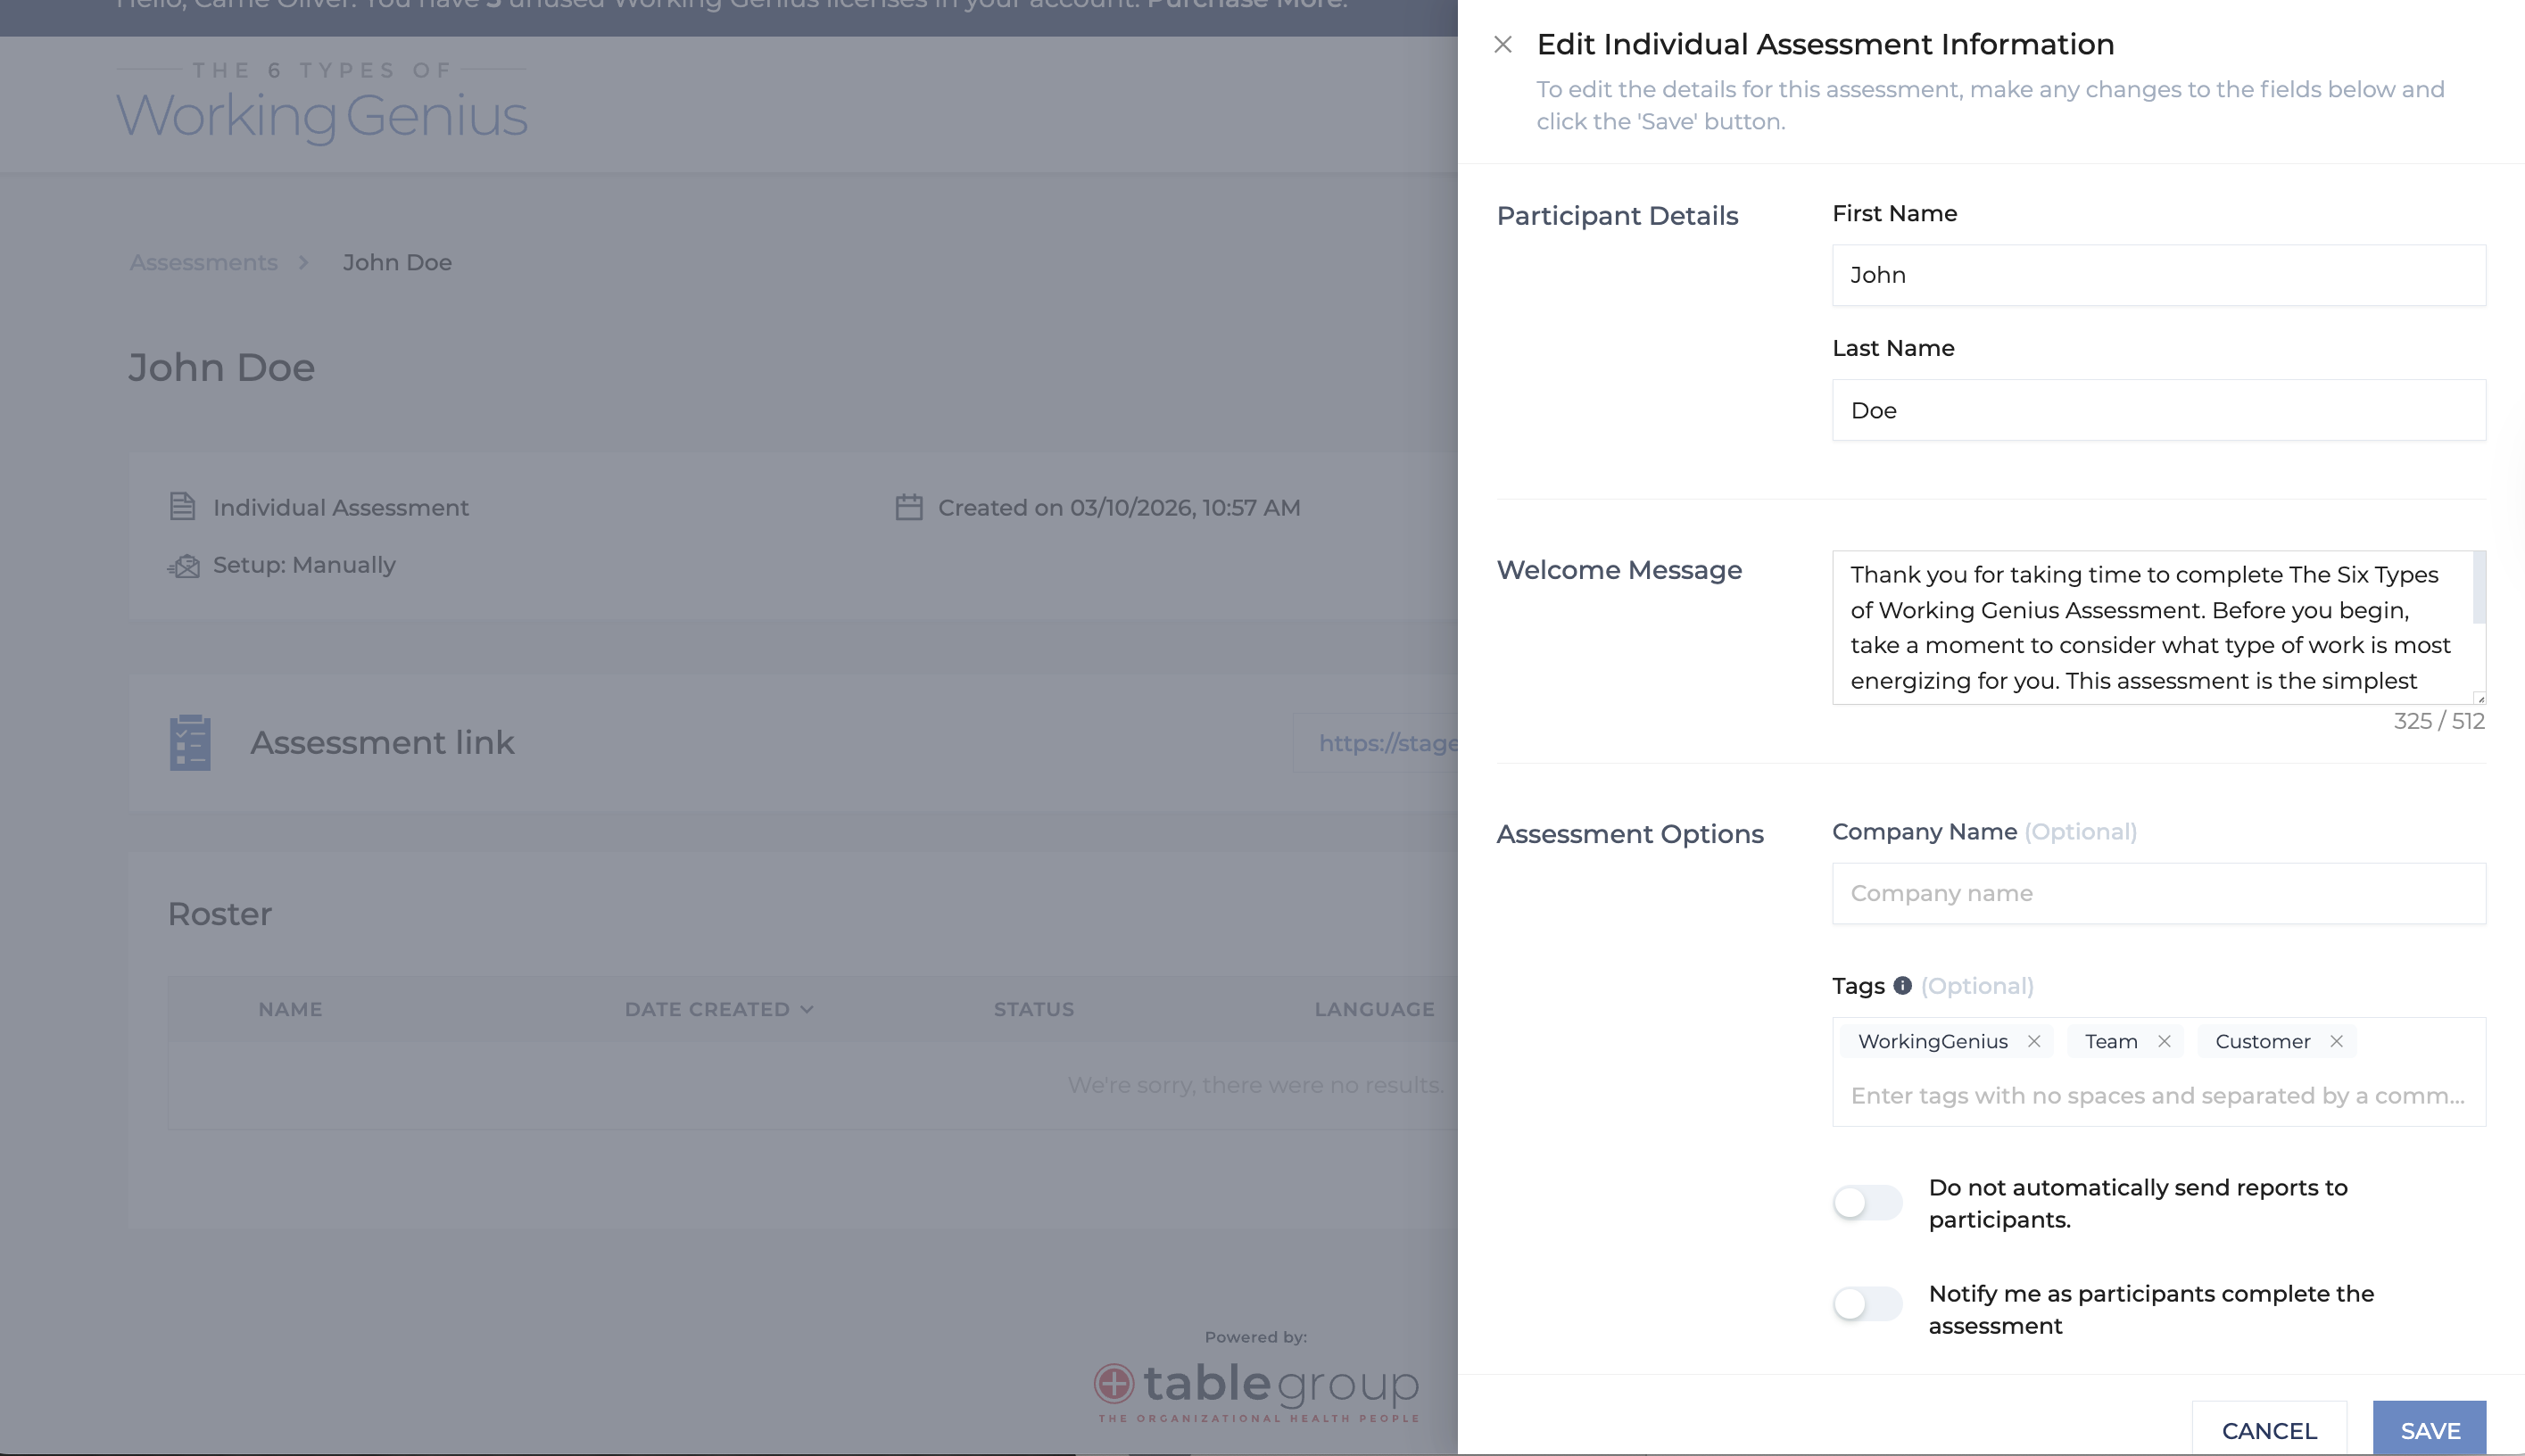Screen dimensions: 2525x1456
Task: Click the calendar icon beside Created on
Action: click(908, 507)
